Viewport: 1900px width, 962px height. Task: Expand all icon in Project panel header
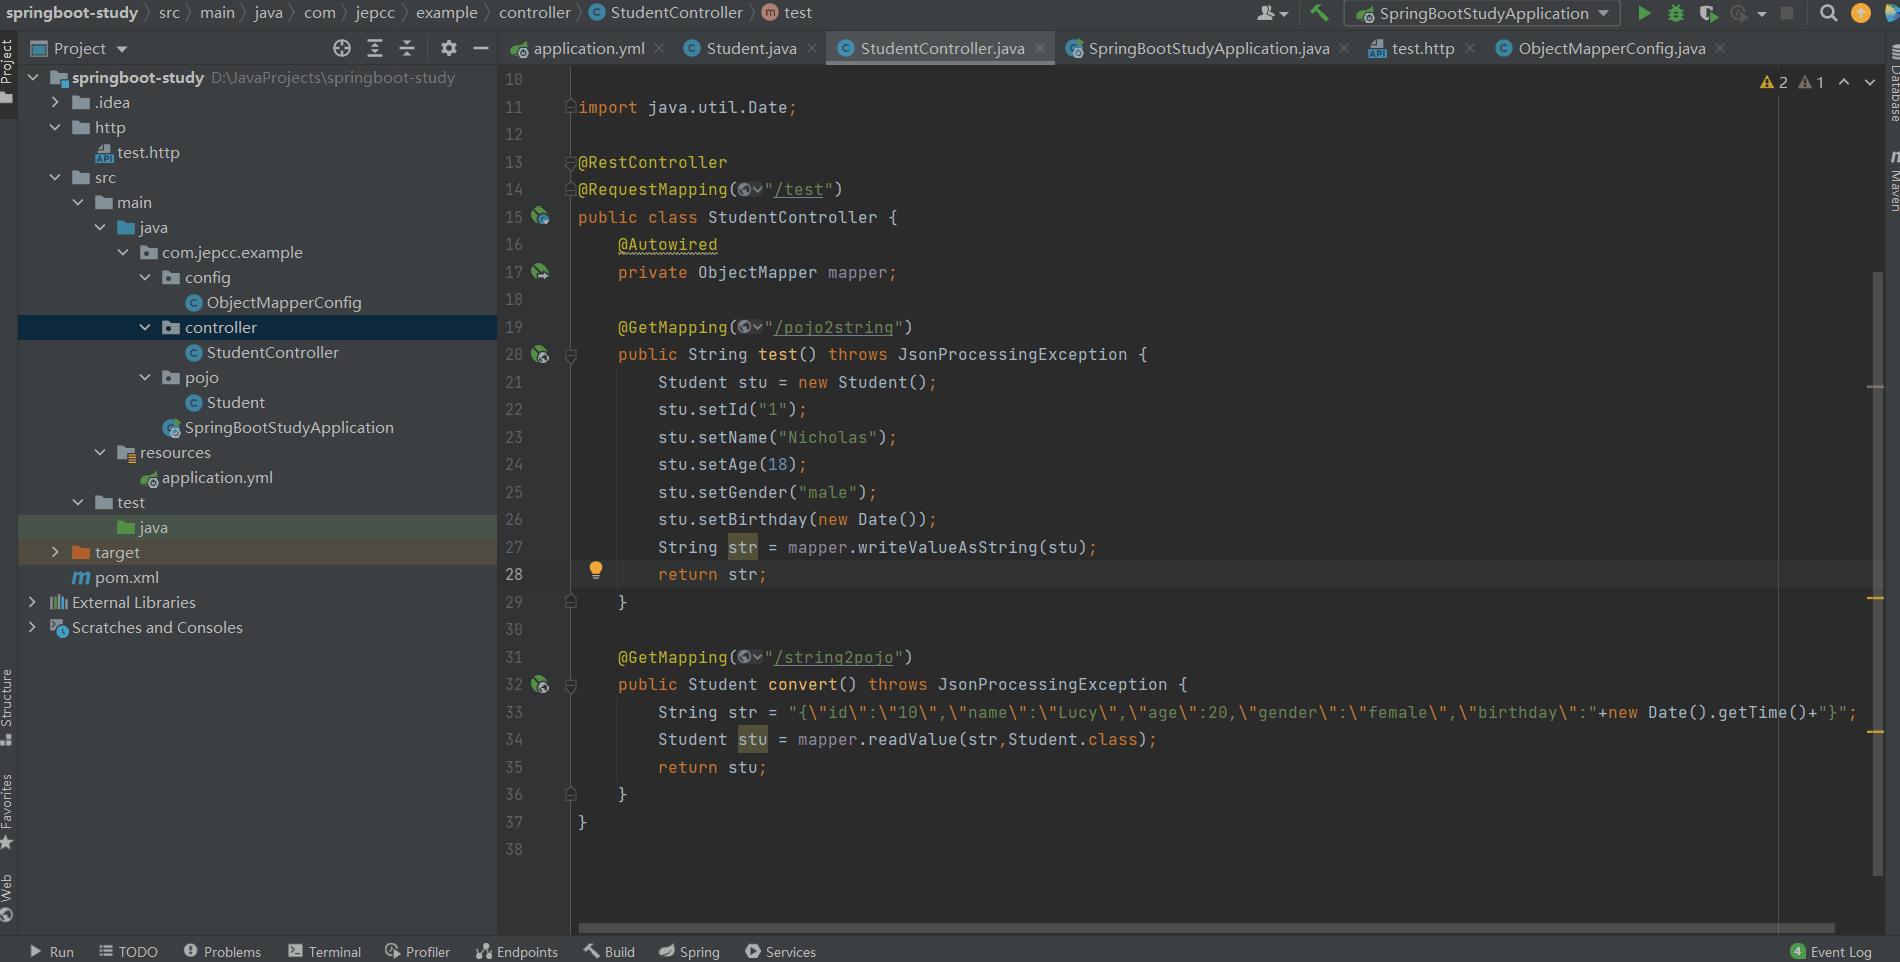pyautogui.click(x=375, y=48)
